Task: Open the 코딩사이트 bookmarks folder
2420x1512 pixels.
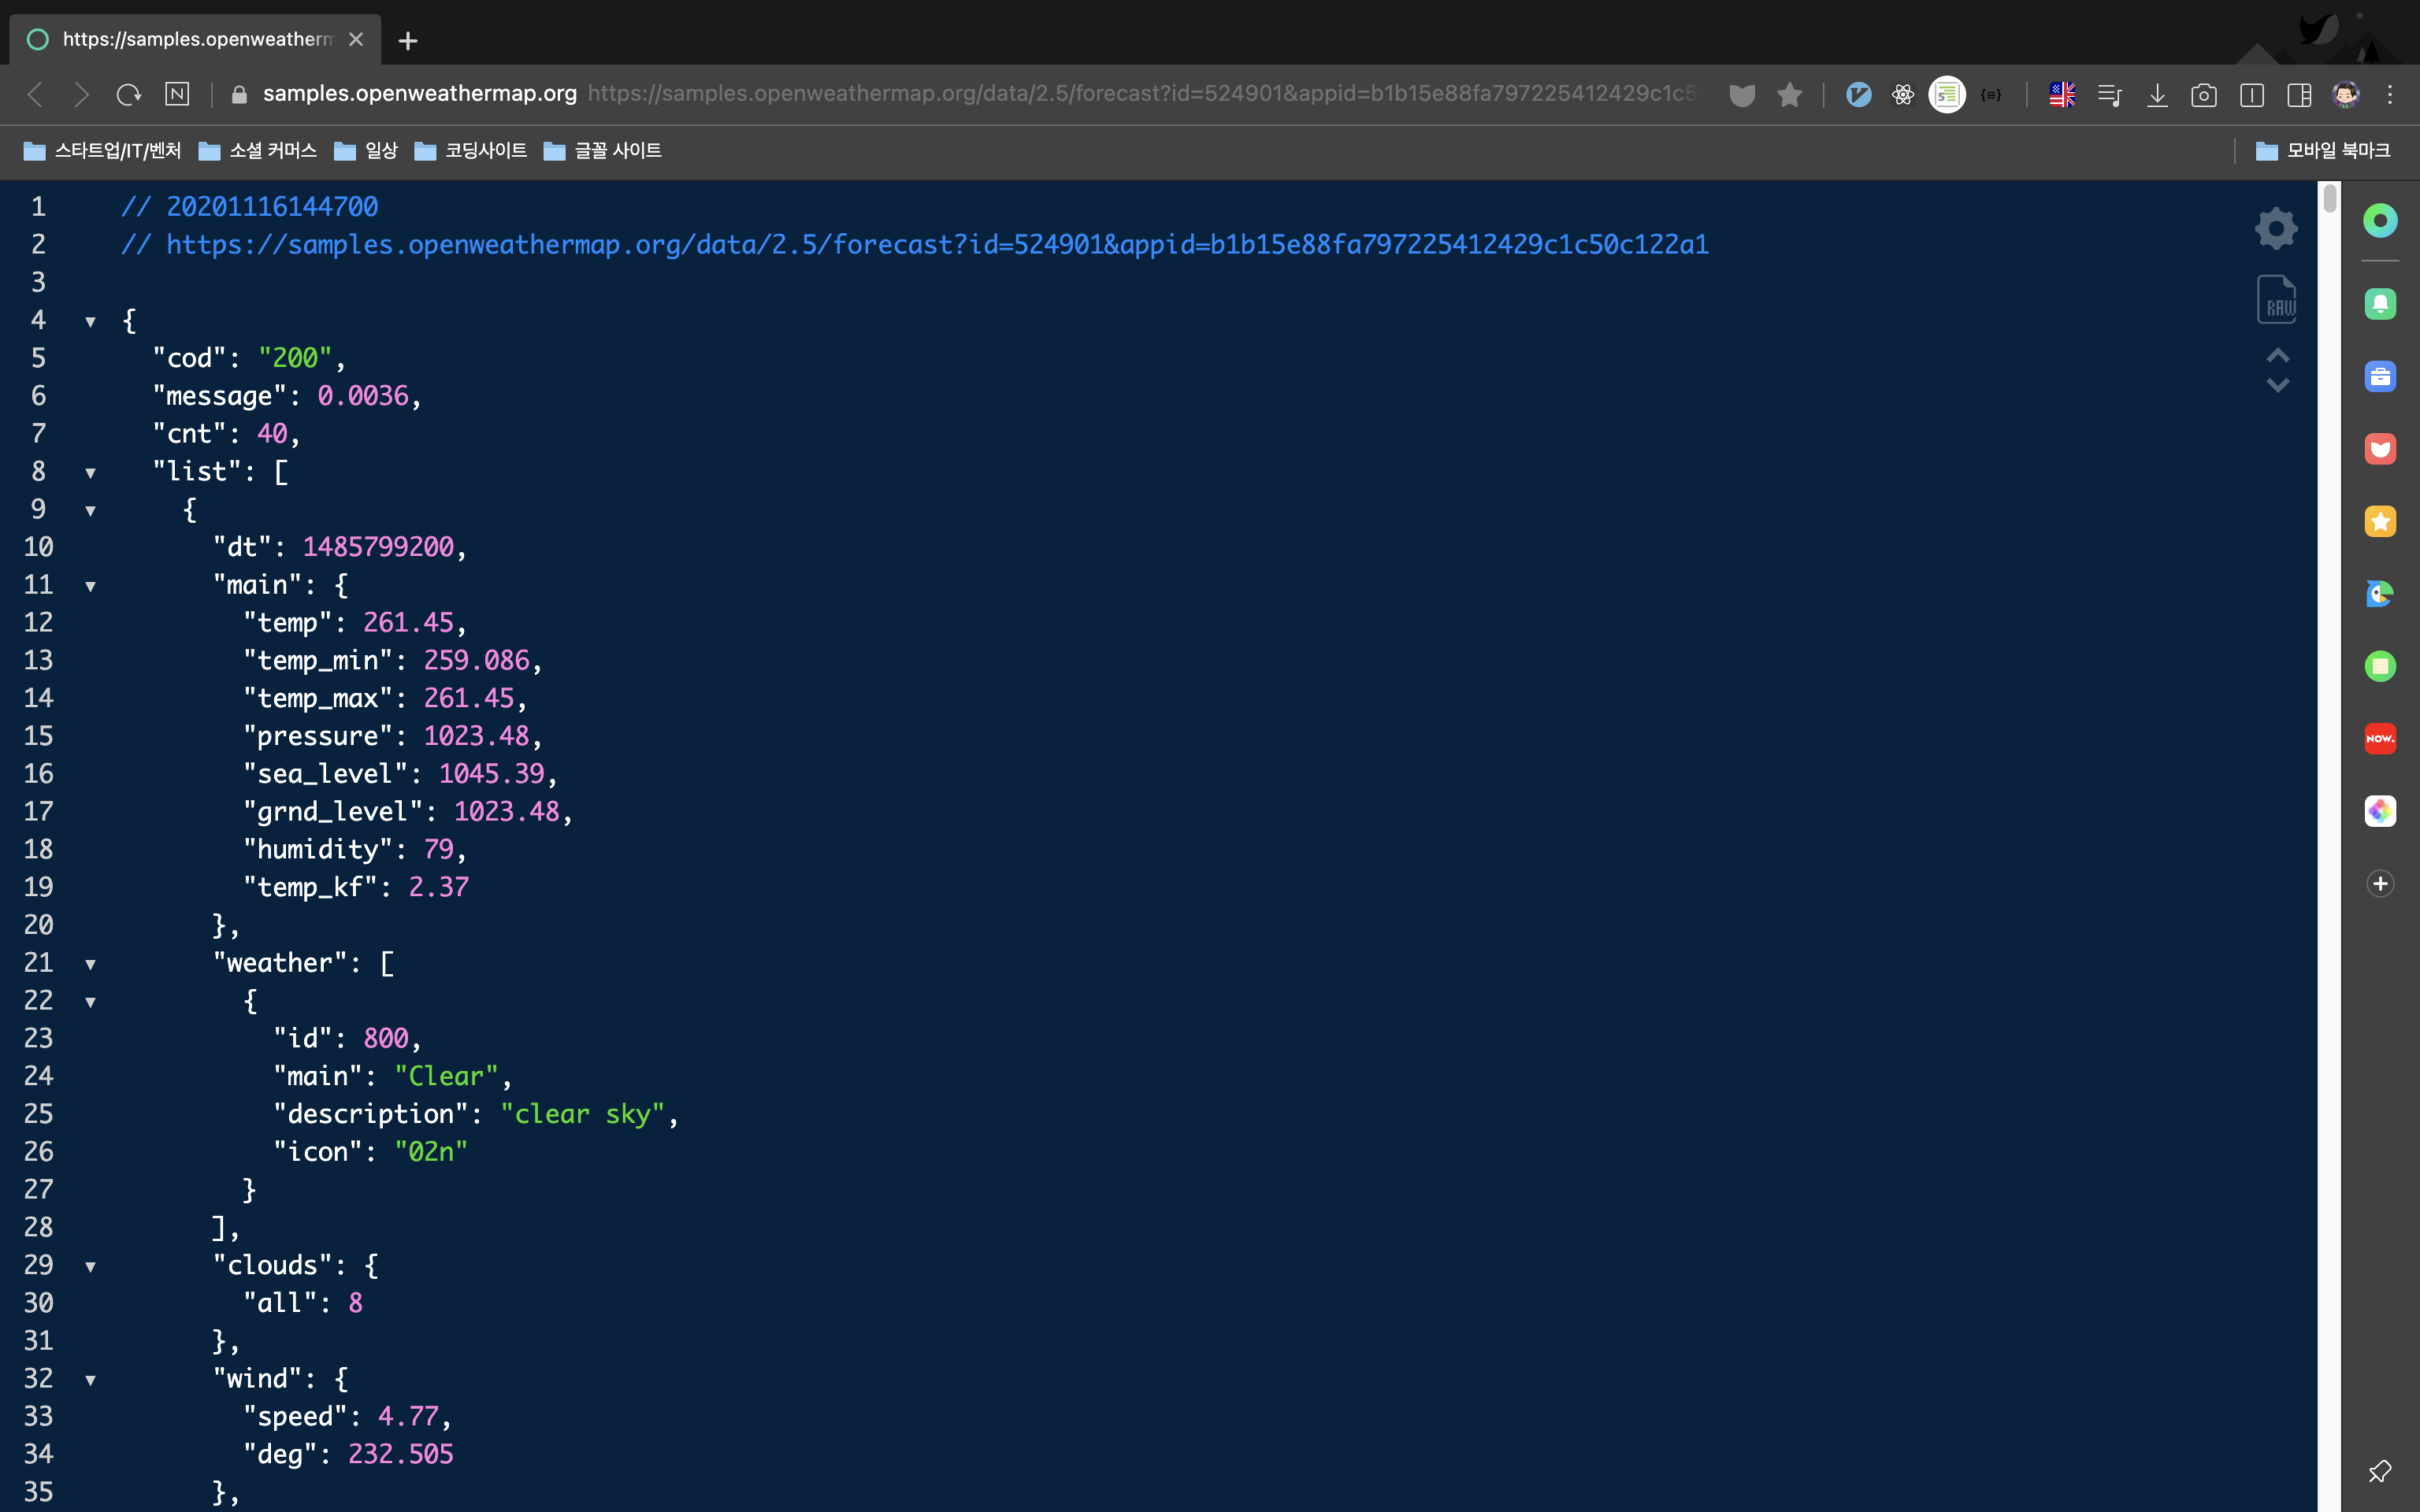Action: [470, 151]
